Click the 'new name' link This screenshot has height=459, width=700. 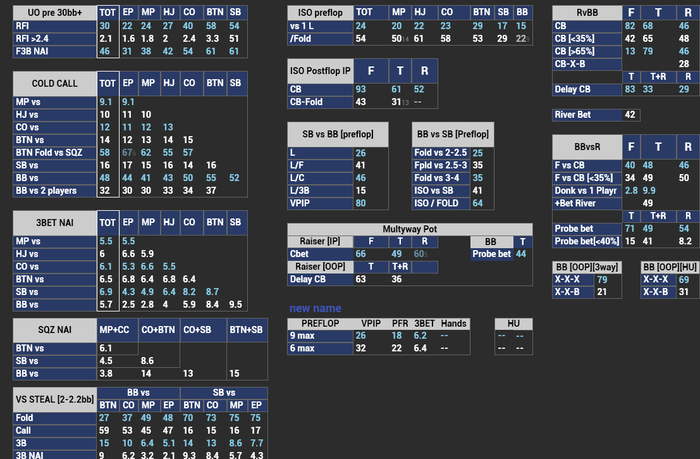click(x=315, y=309)
